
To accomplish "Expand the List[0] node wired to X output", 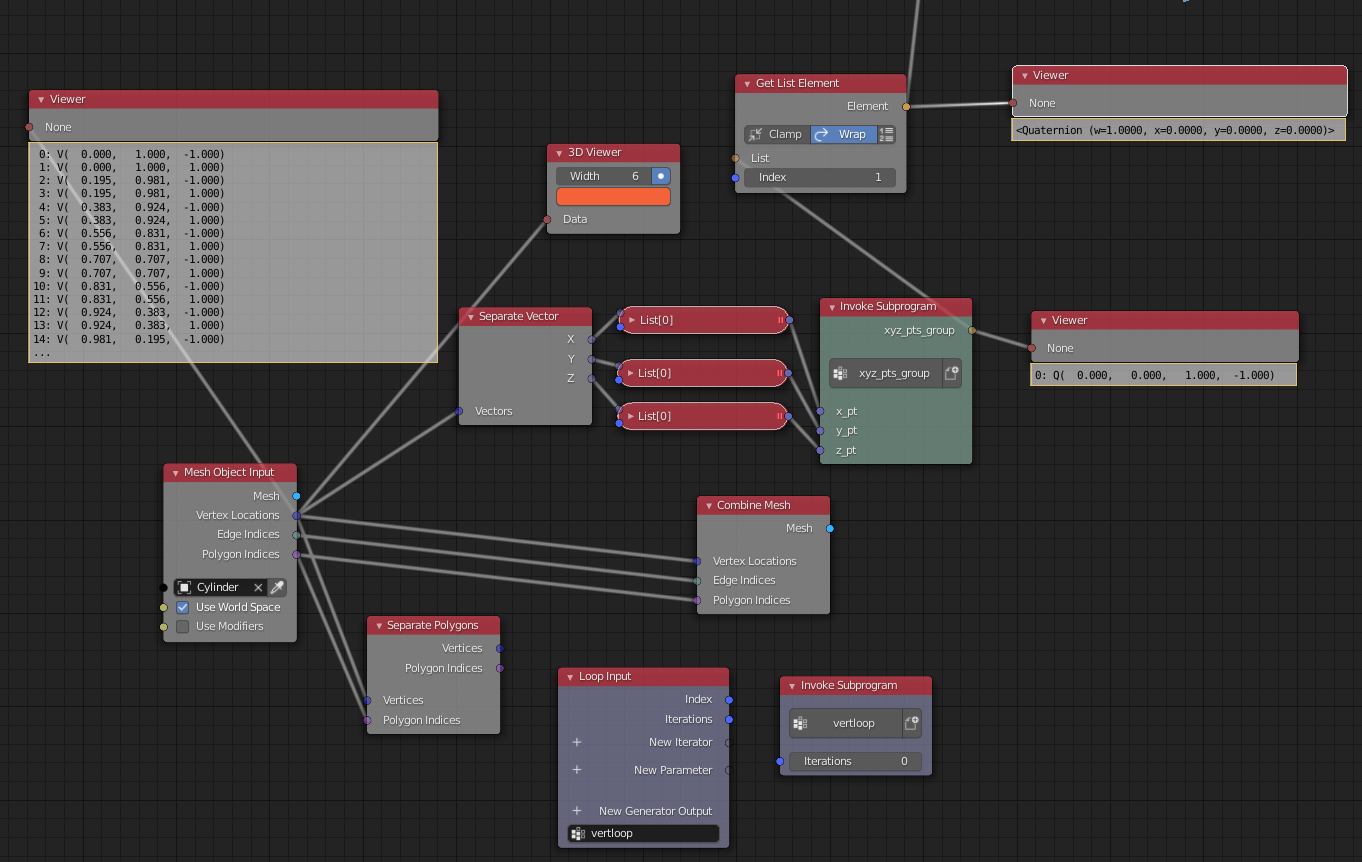I will click(x=632, y=320).
